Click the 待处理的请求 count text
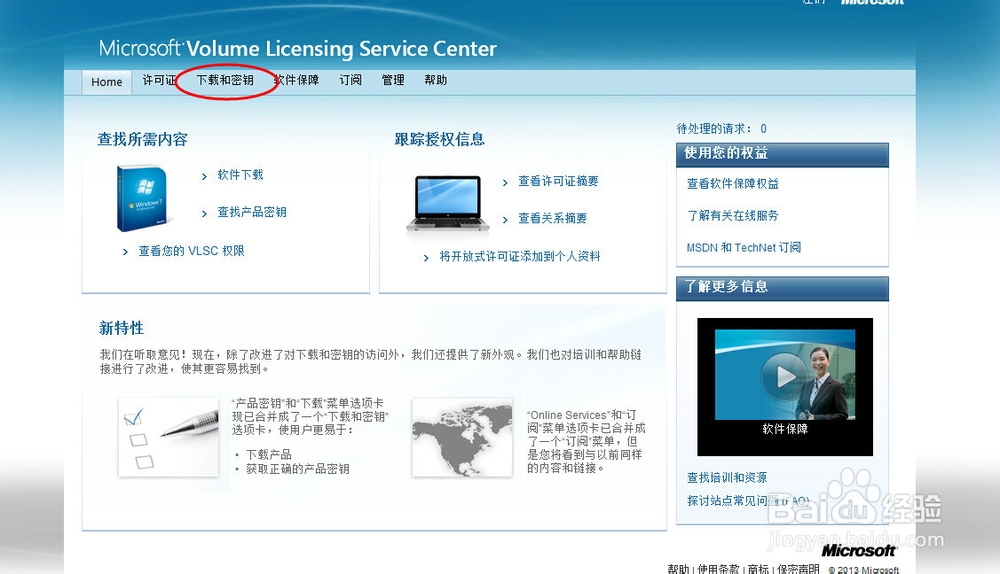1000x574 pixels. [722, 129]
